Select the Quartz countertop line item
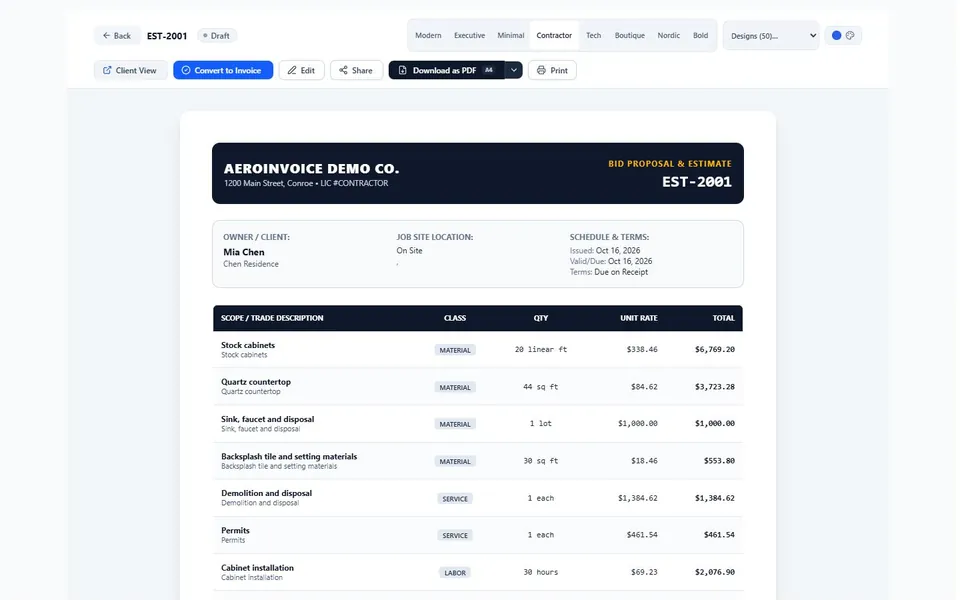This screenshot has height=600, width=960. pos(478,387)
